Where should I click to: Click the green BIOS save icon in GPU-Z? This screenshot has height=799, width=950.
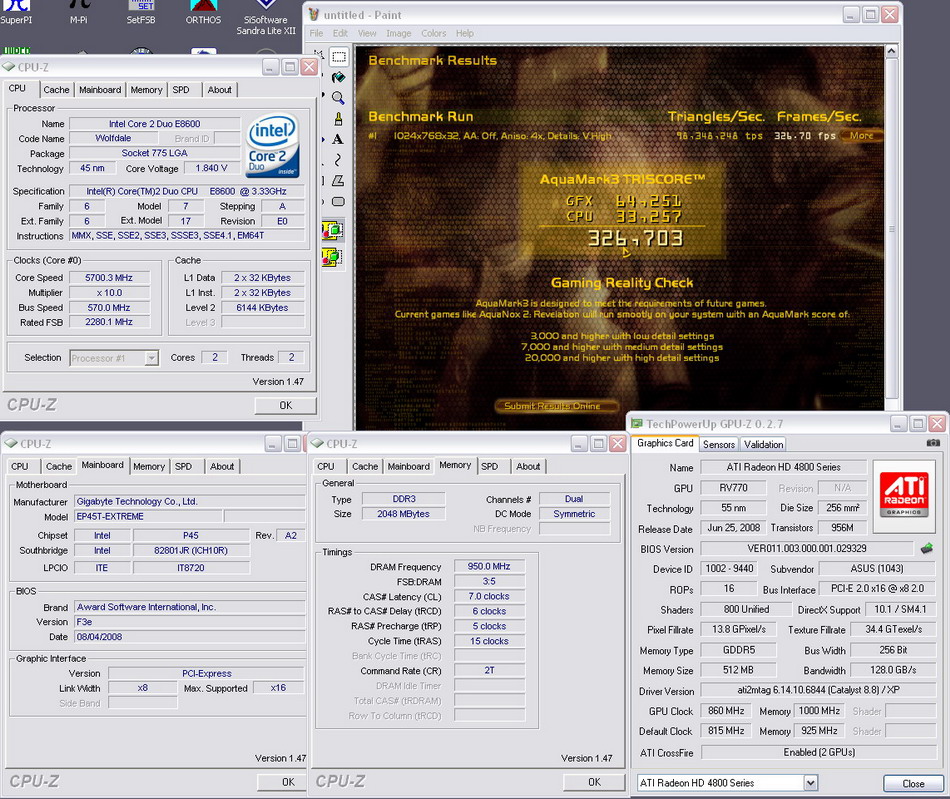click(x=926, y=548)
